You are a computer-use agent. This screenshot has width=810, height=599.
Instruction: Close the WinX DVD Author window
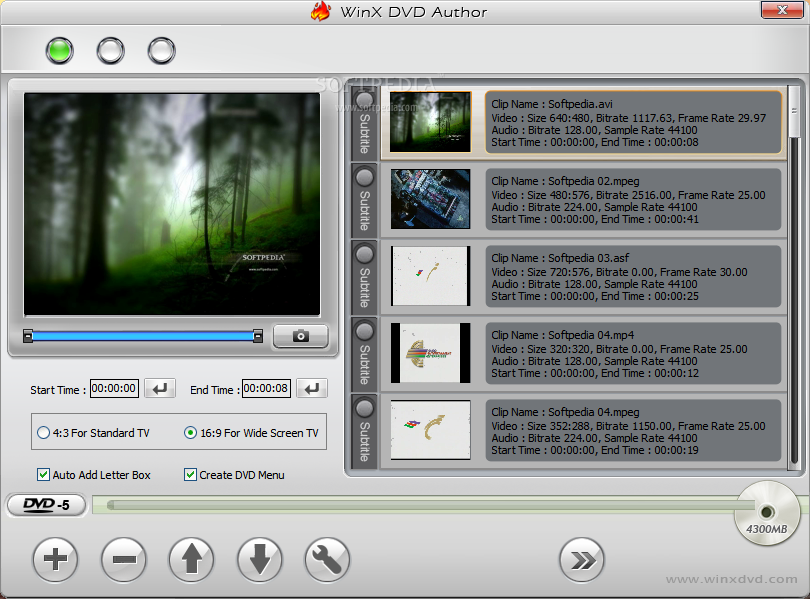pyautogui.click(x=782, y=10)
